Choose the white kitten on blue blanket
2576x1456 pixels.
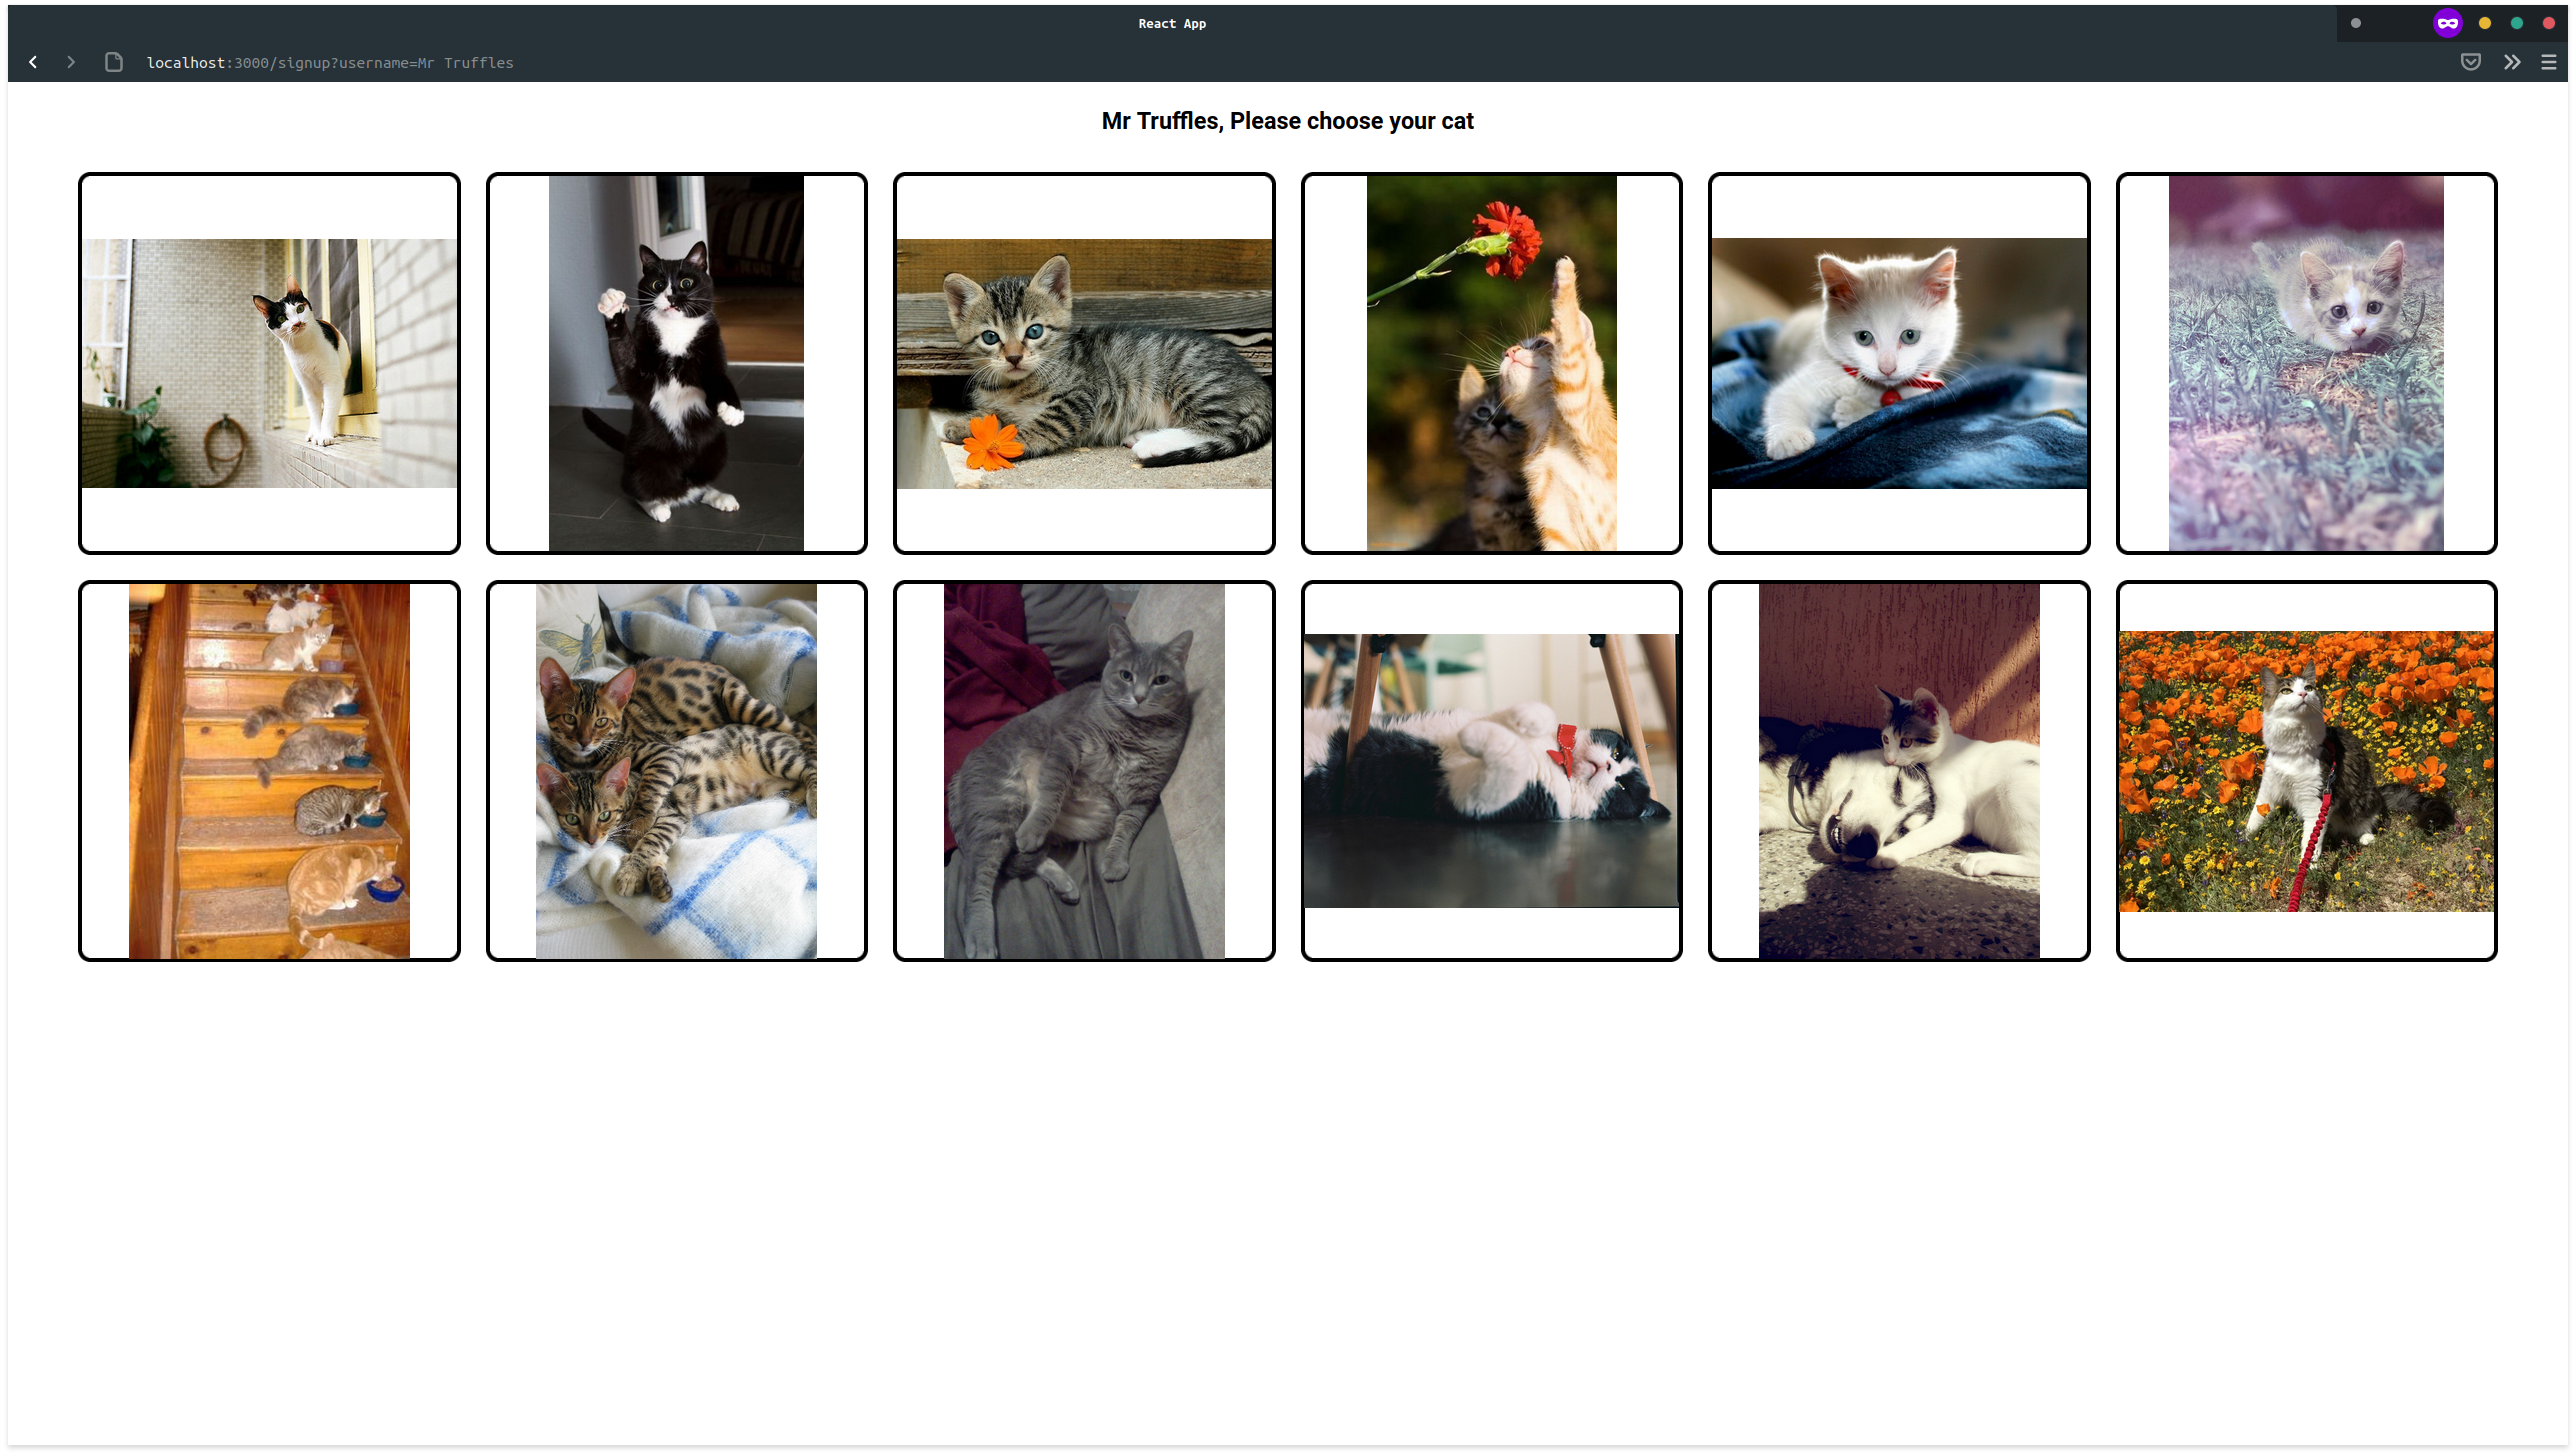(1898, 363)
